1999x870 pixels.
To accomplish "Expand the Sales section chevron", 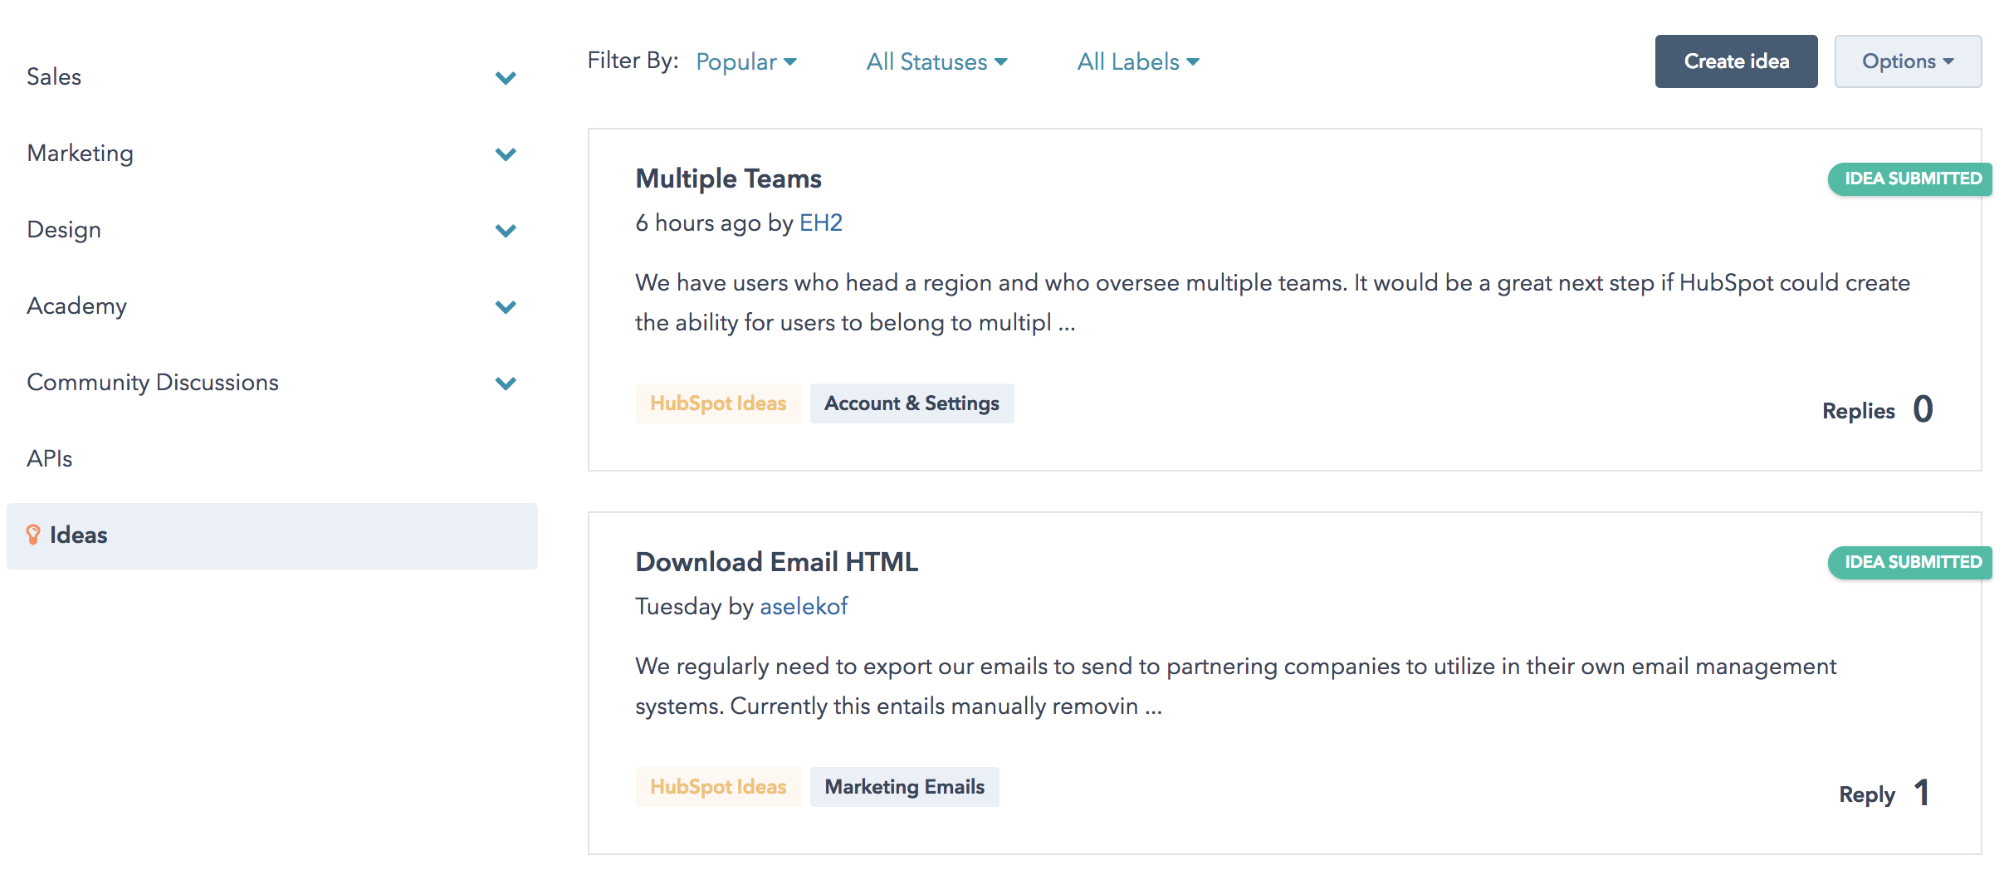I will [x=506, y=78].
